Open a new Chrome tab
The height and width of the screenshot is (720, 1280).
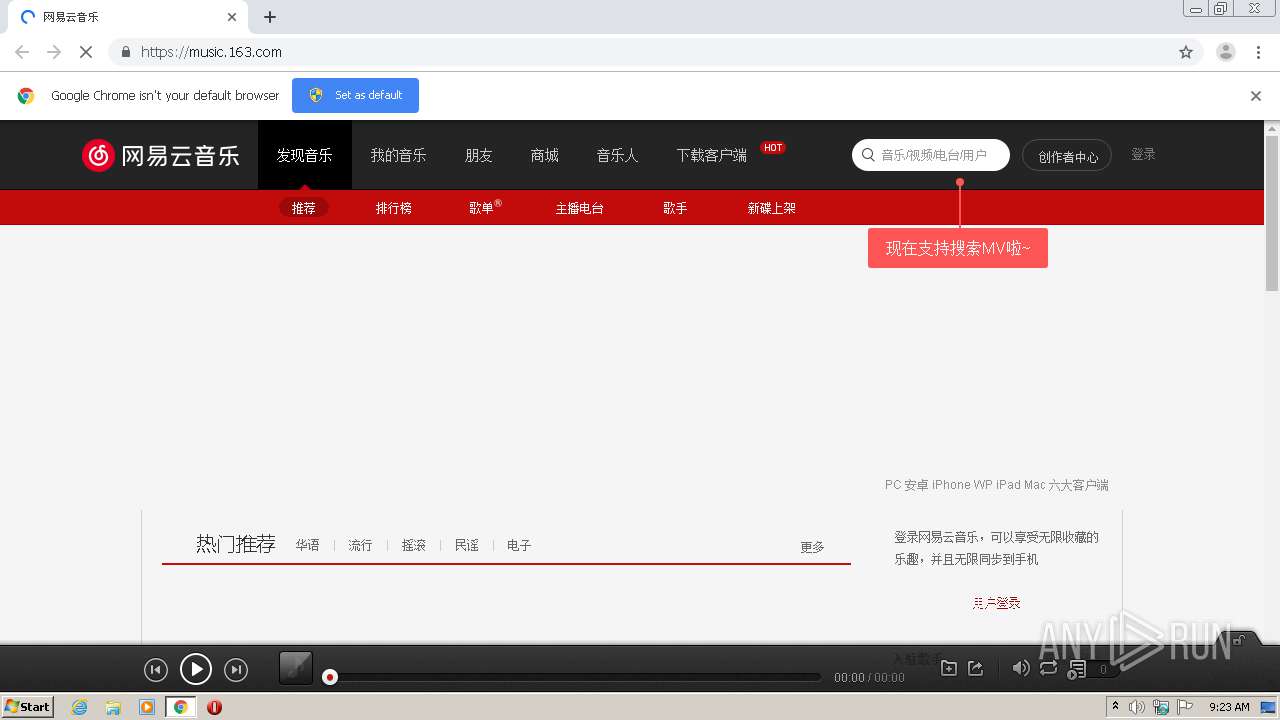pyautogui.click(x=270, y=17)
